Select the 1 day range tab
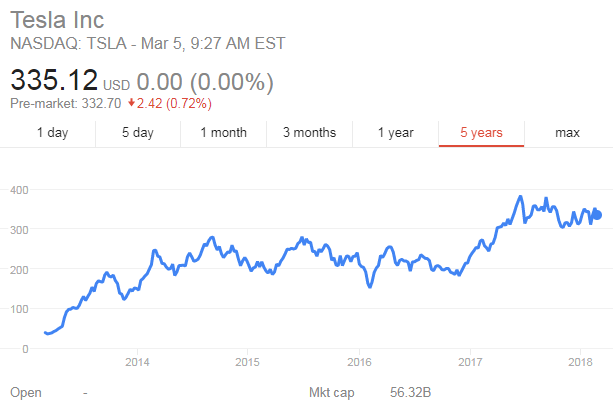613x403 pixels. pyautogui.click(x=53, y=132)
